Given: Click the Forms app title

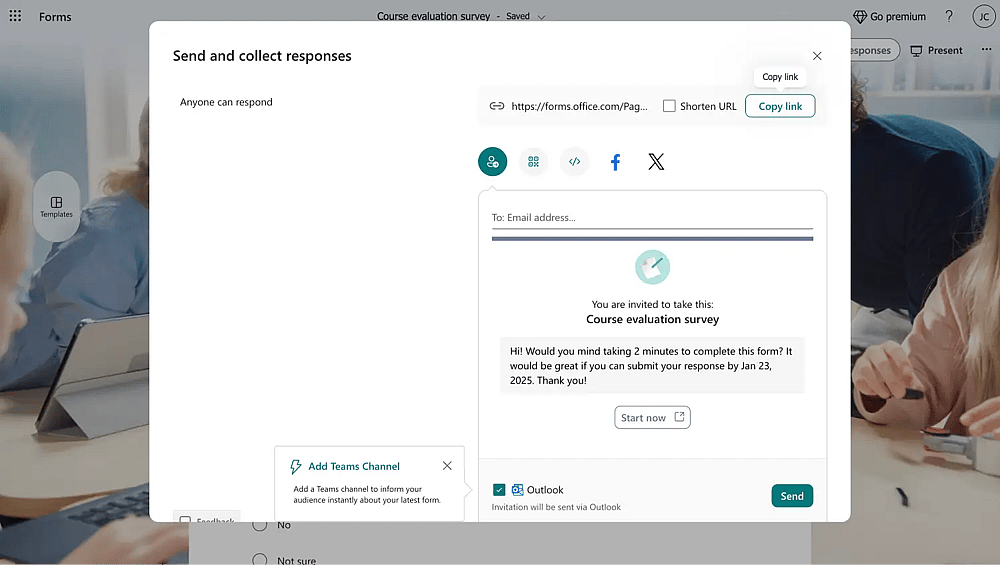Looking at the screenshot, I should 55,17.
